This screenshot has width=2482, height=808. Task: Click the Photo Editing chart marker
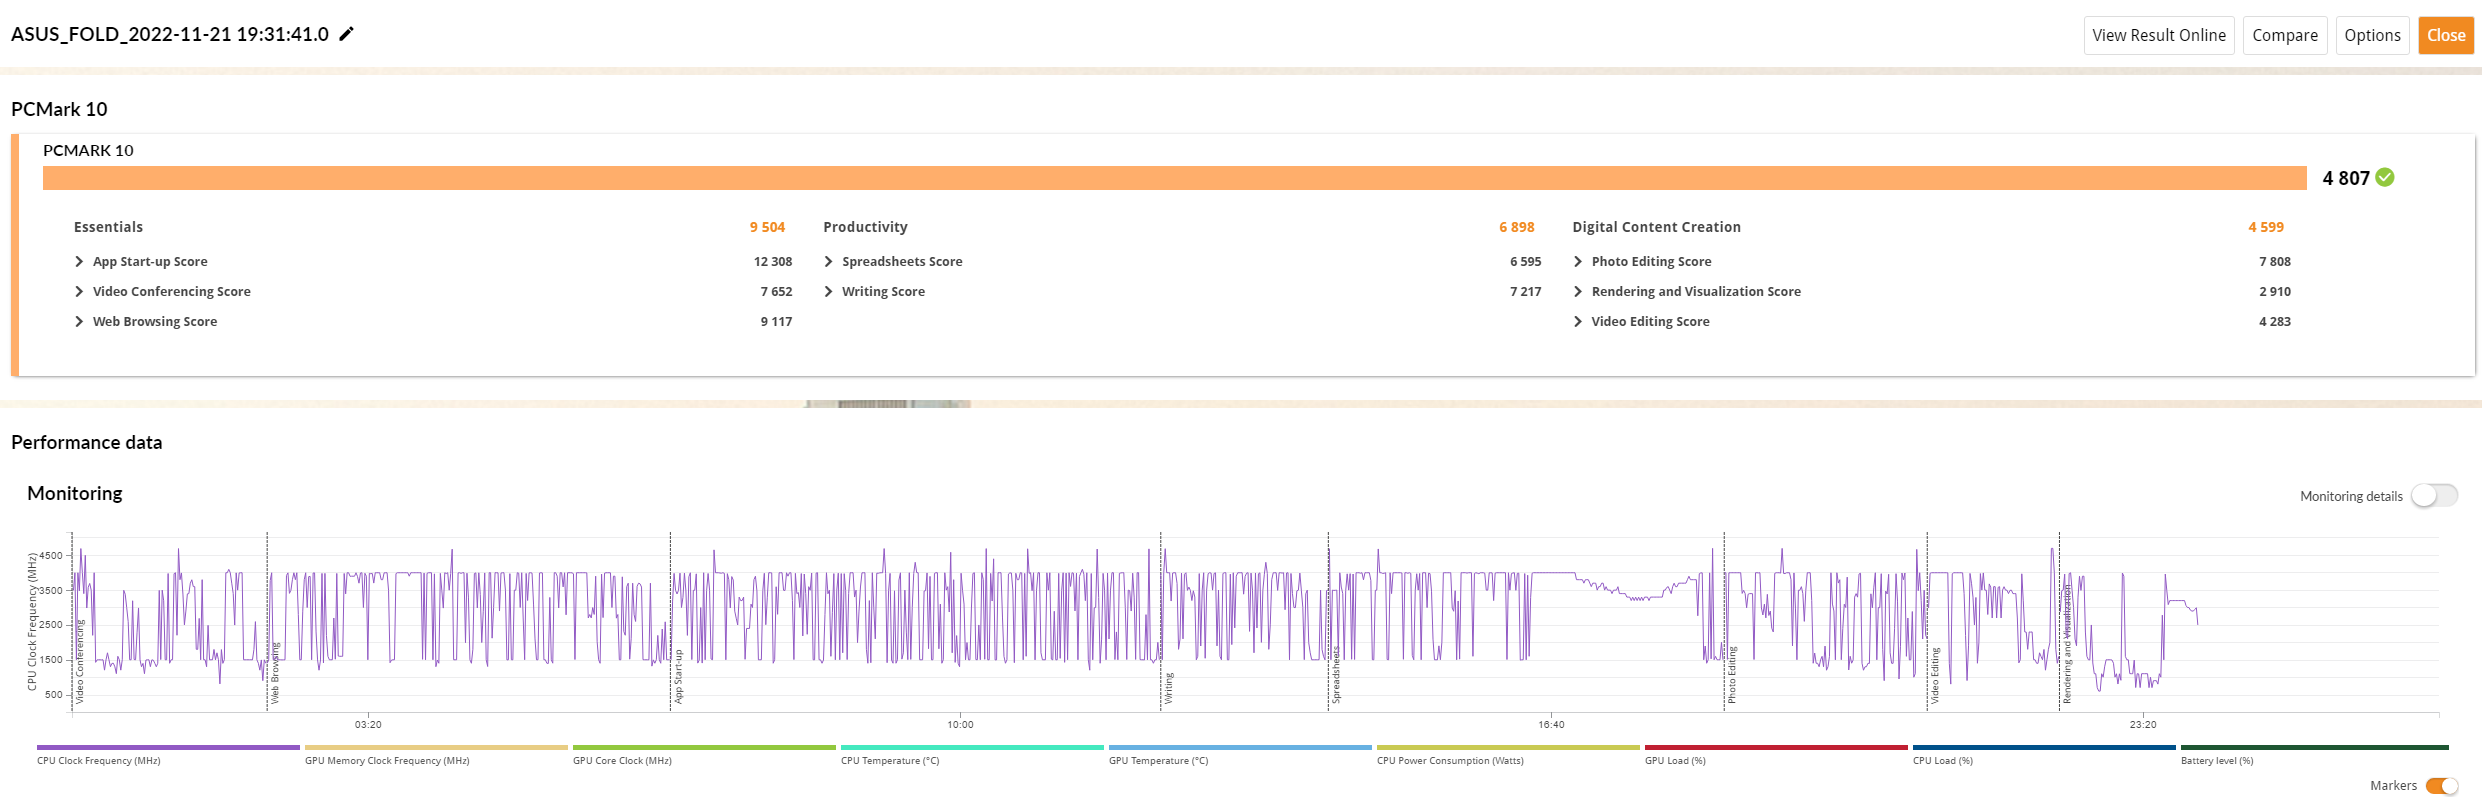(1732, 674)
